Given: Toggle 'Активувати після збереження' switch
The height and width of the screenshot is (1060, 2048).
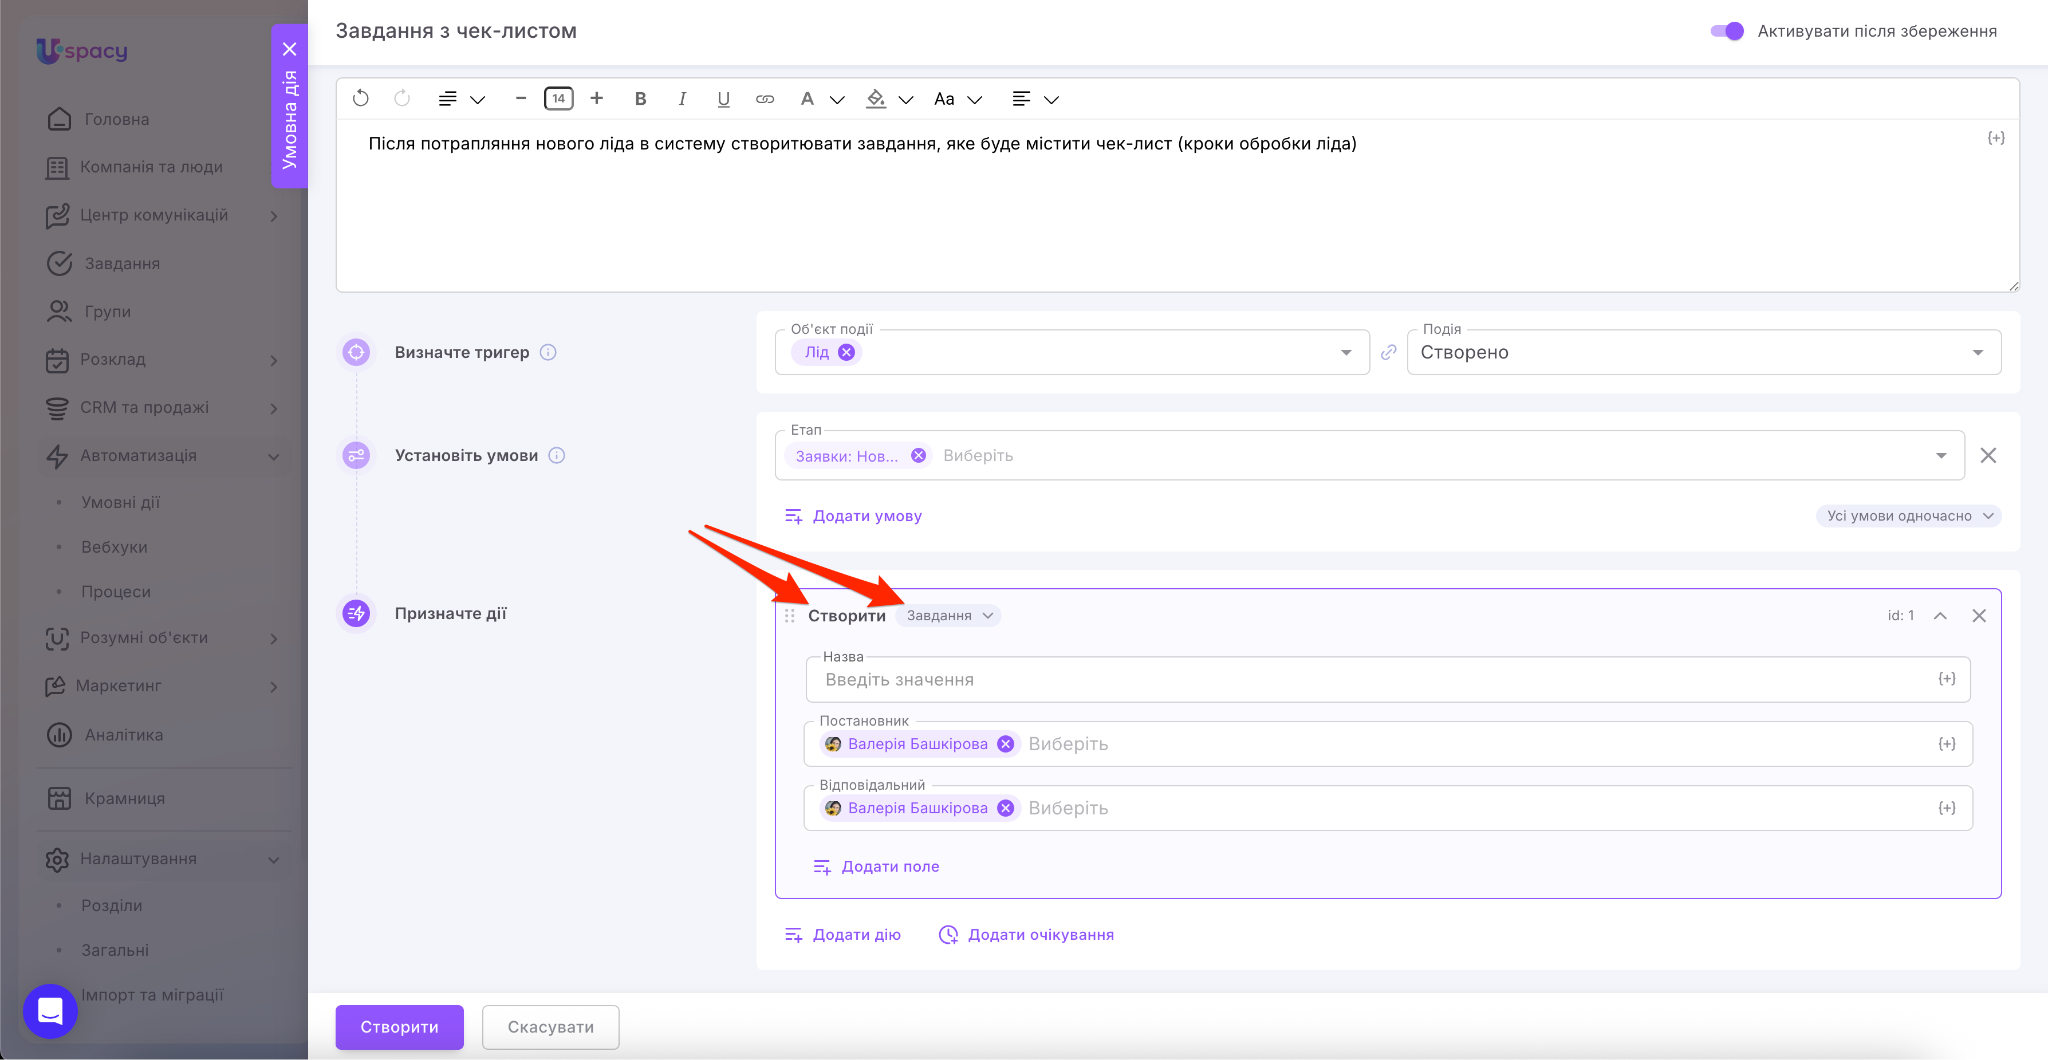Looking at the screenshot, I should pos(1727,31).
